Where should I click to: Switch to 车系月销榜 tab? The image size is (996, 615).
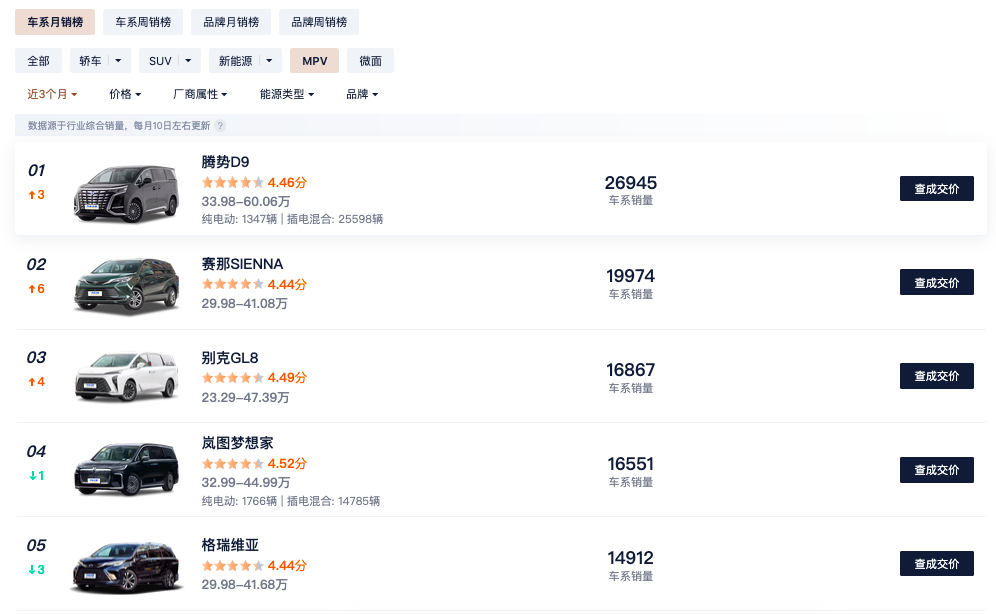(55, 22)
